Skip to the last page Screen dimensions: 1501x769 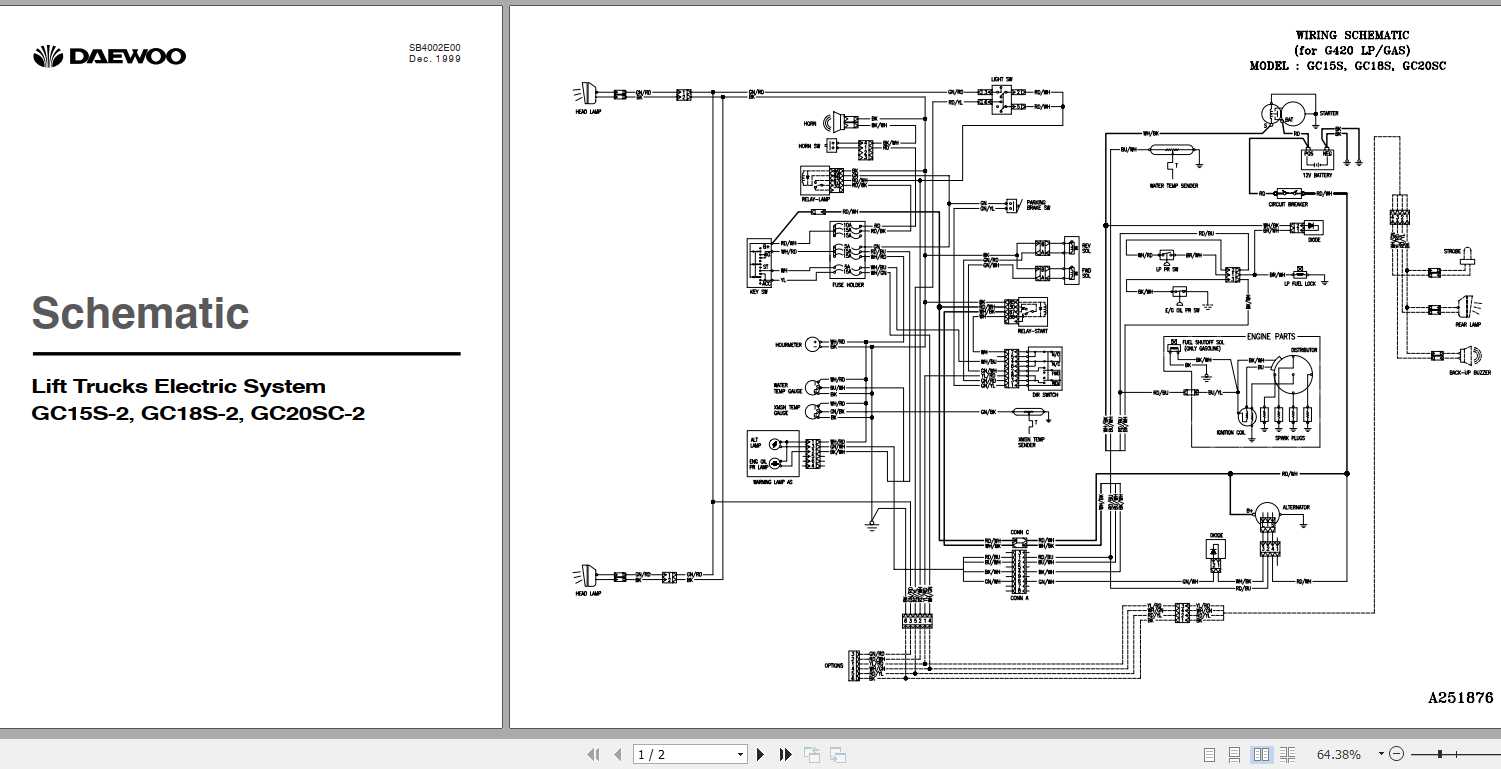(786, 754)
